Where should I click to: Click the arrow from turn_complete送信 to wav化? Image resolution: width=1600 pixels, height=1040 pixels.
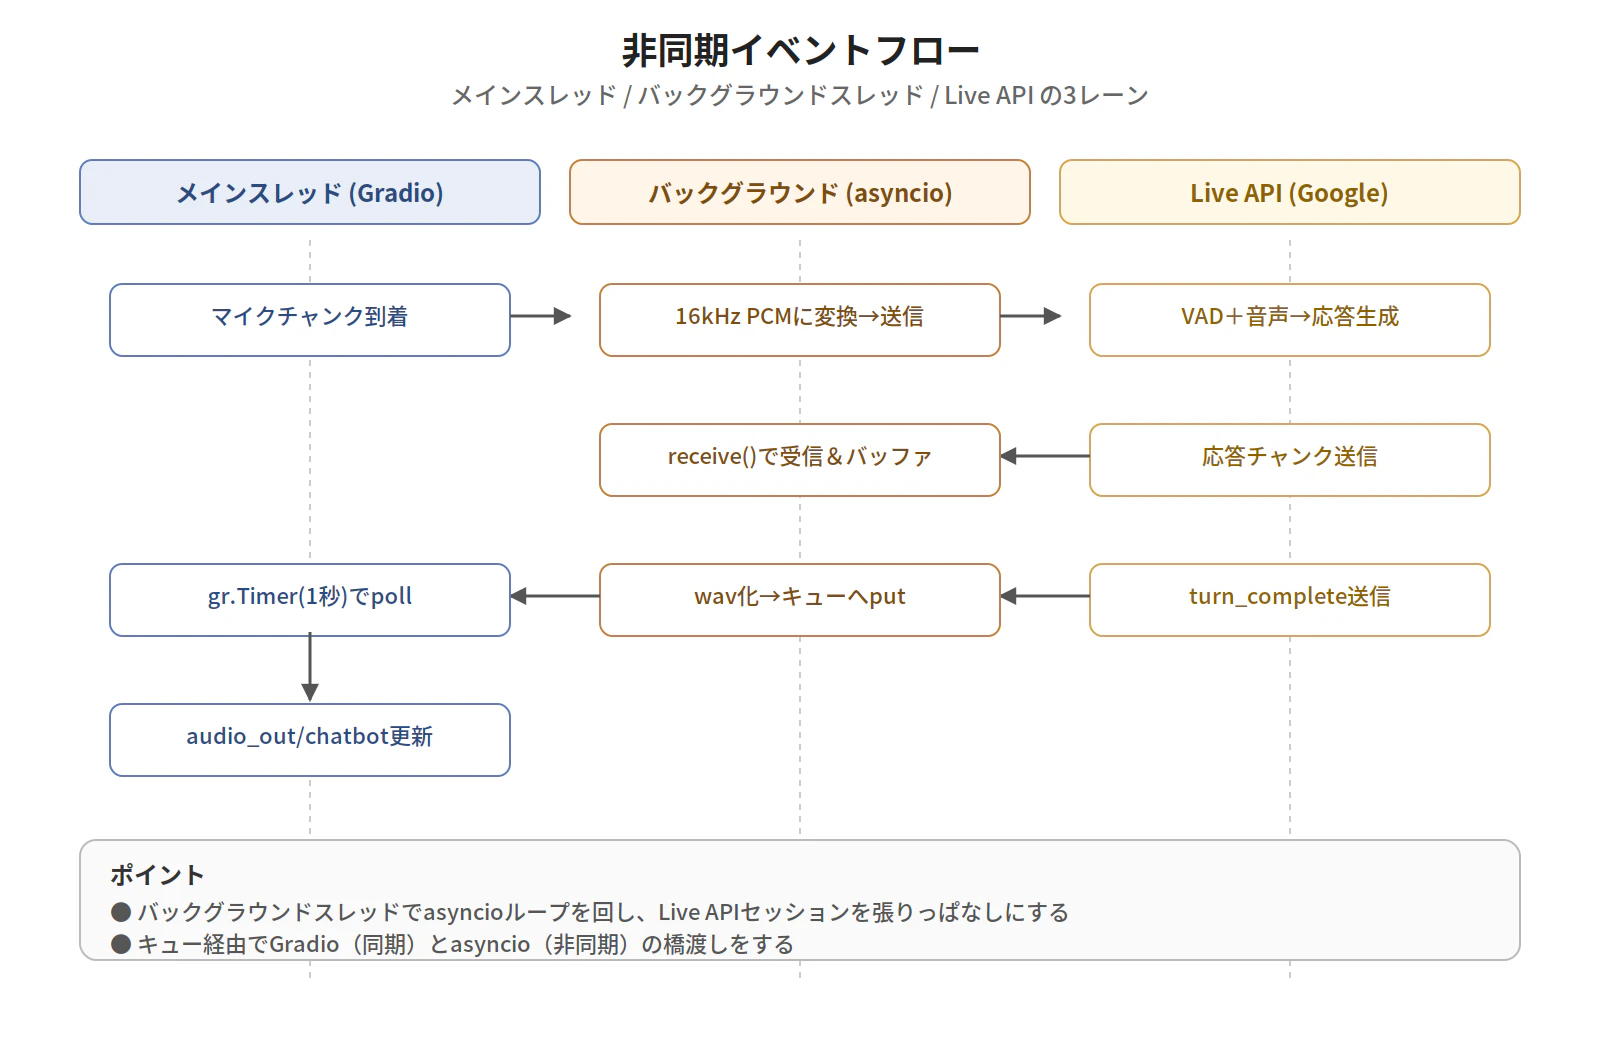(1045, 599)
